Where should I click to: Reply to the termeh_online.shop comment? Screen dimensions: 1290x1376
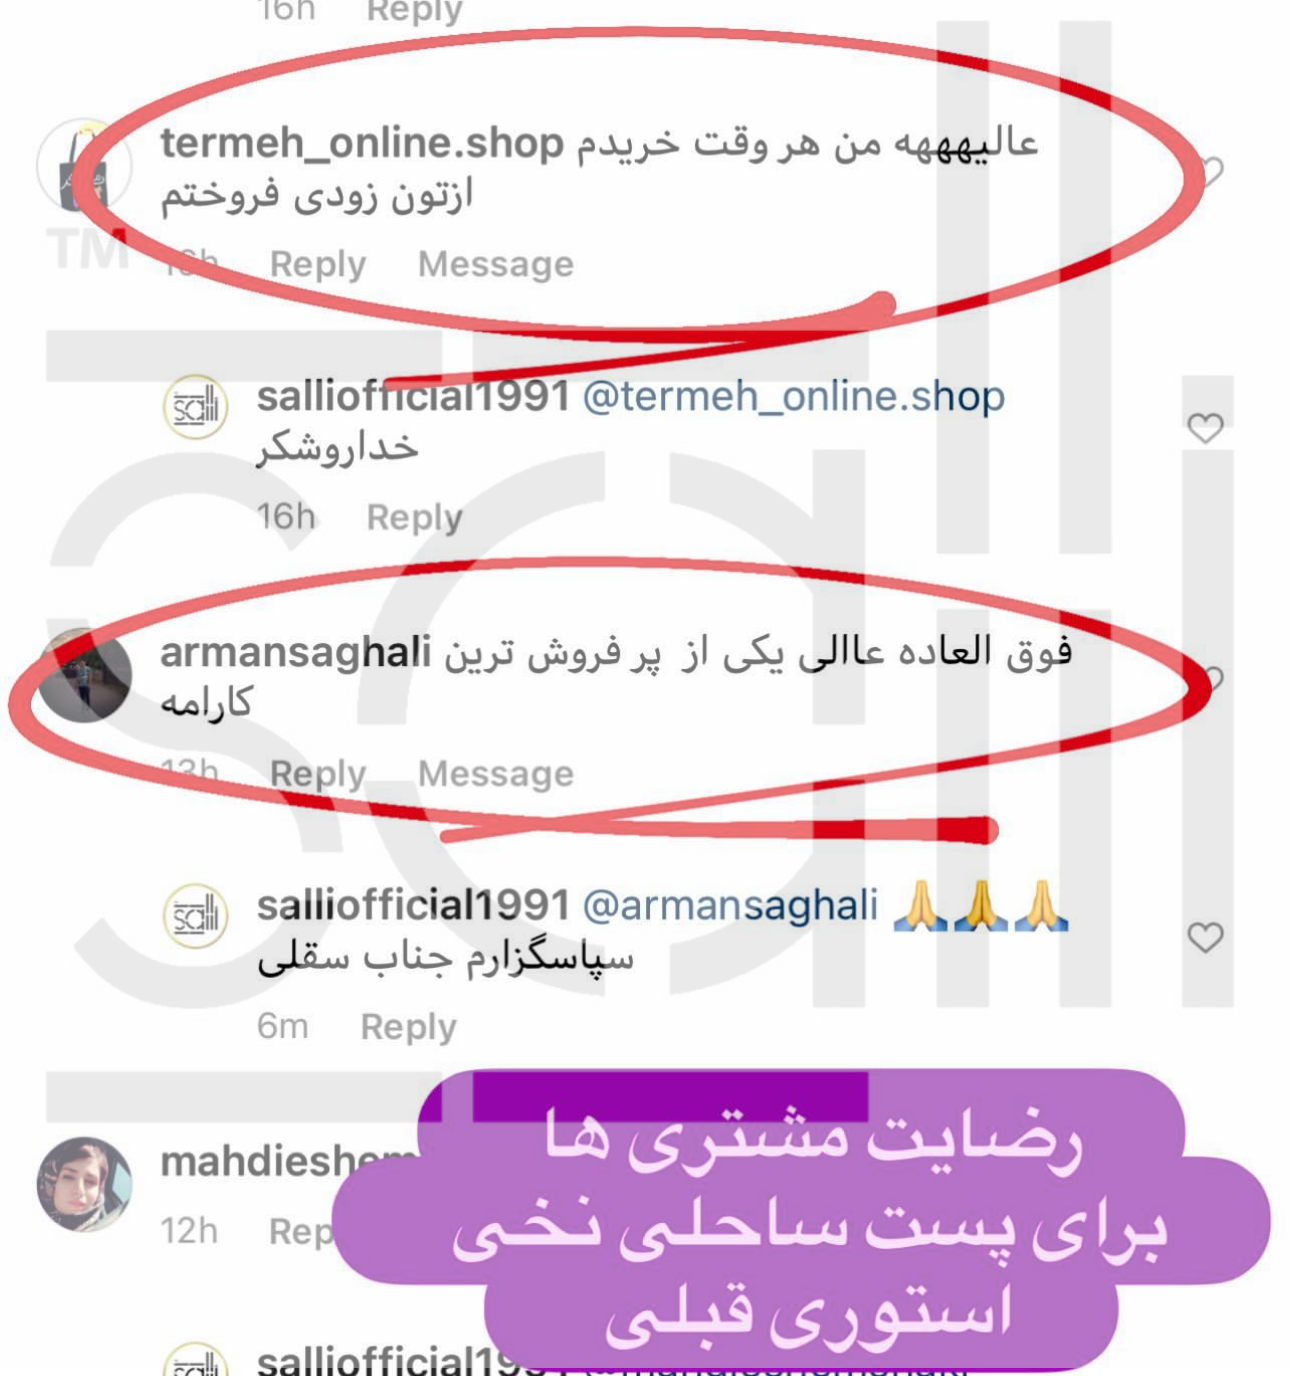(318, 264)
